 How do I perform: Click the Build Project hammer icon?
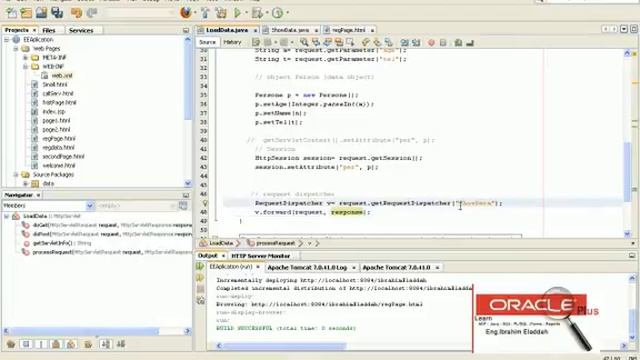[x=205, y=13]
